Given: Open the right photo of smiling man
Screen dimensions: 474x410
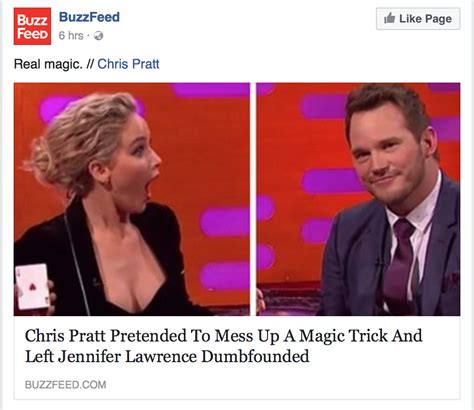Looking at the screenshot, I should (x=358, y=199).
